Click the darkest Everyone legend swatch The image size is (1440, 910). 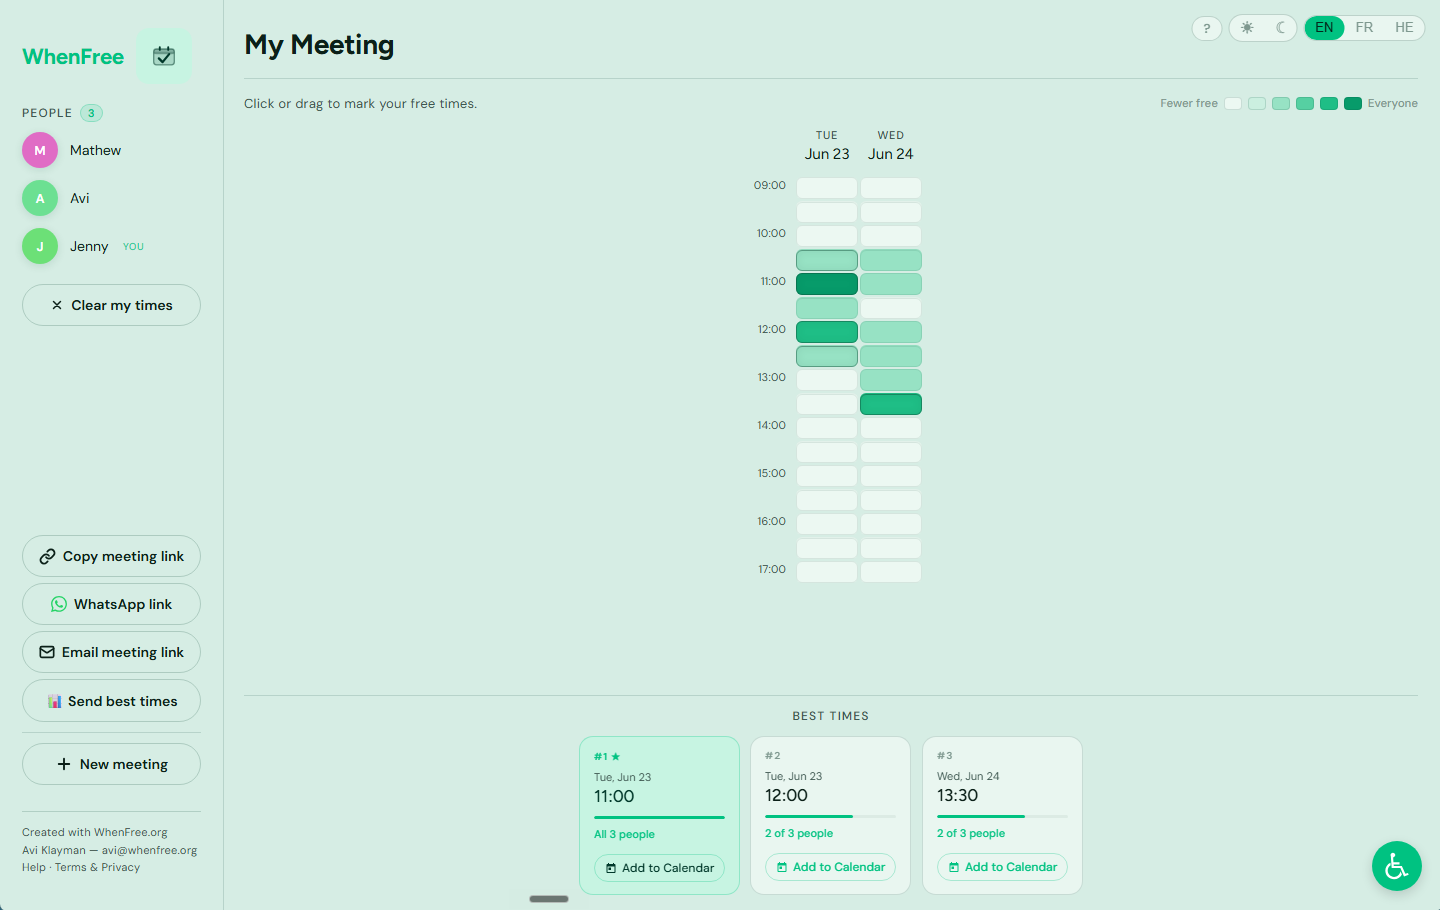[x=1353, y=103]
